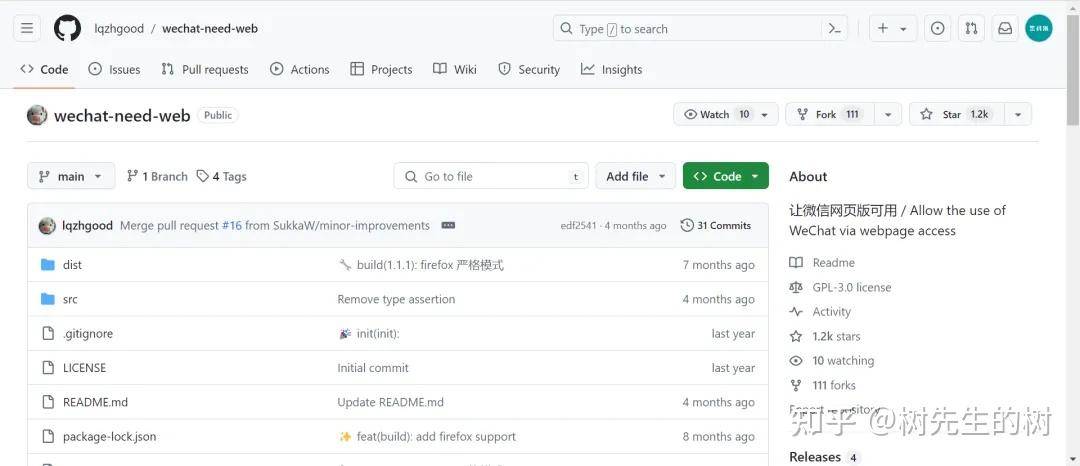The image size is (1080, 466).
Task: Open the dist folder icon
Action: click(48, 265)
